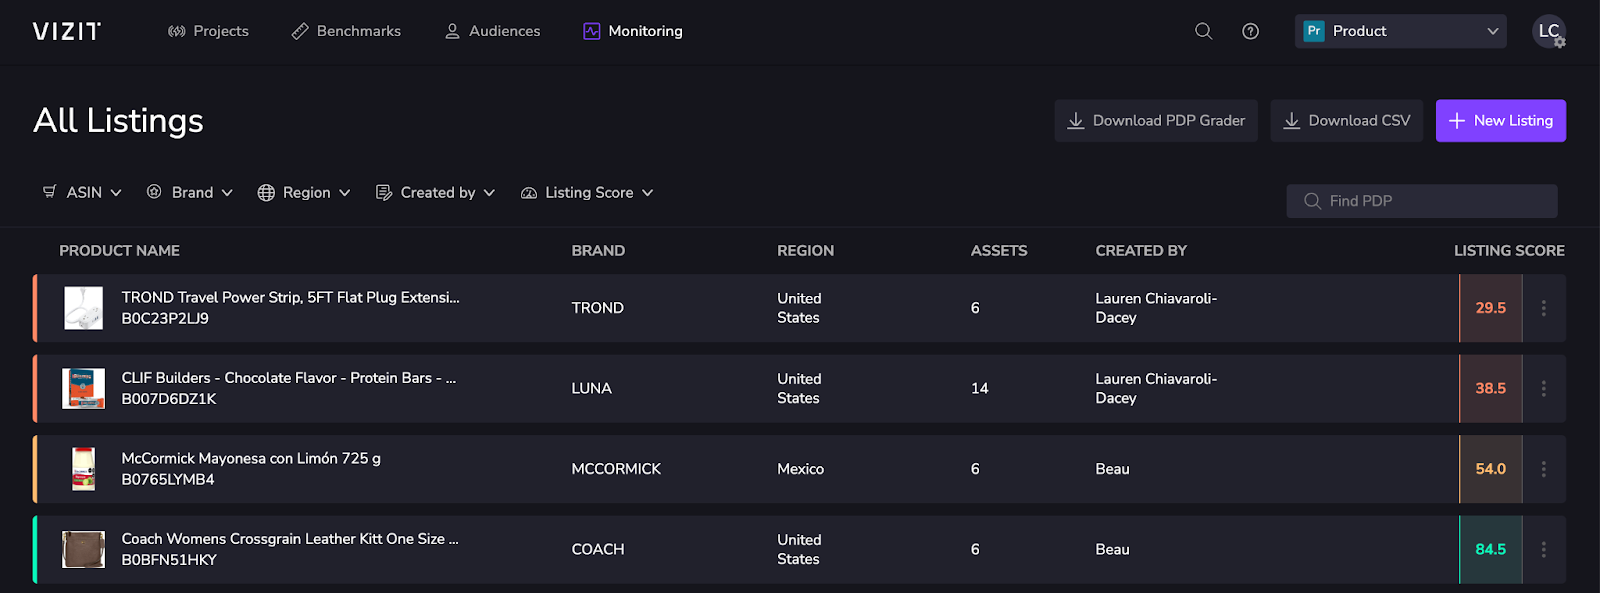Viewport: 1600px width, 593px height.
Task: Open the Listing Score filter dropdown
Action: [587, 192]
